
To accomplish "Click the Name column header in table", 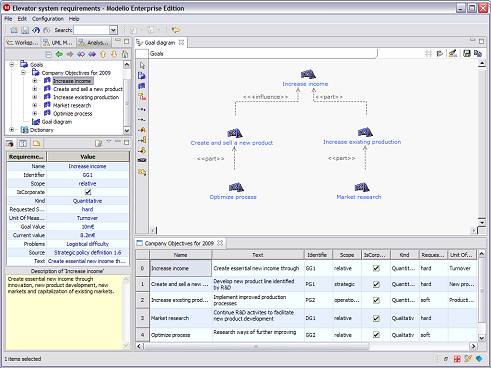I will point(180,255).
